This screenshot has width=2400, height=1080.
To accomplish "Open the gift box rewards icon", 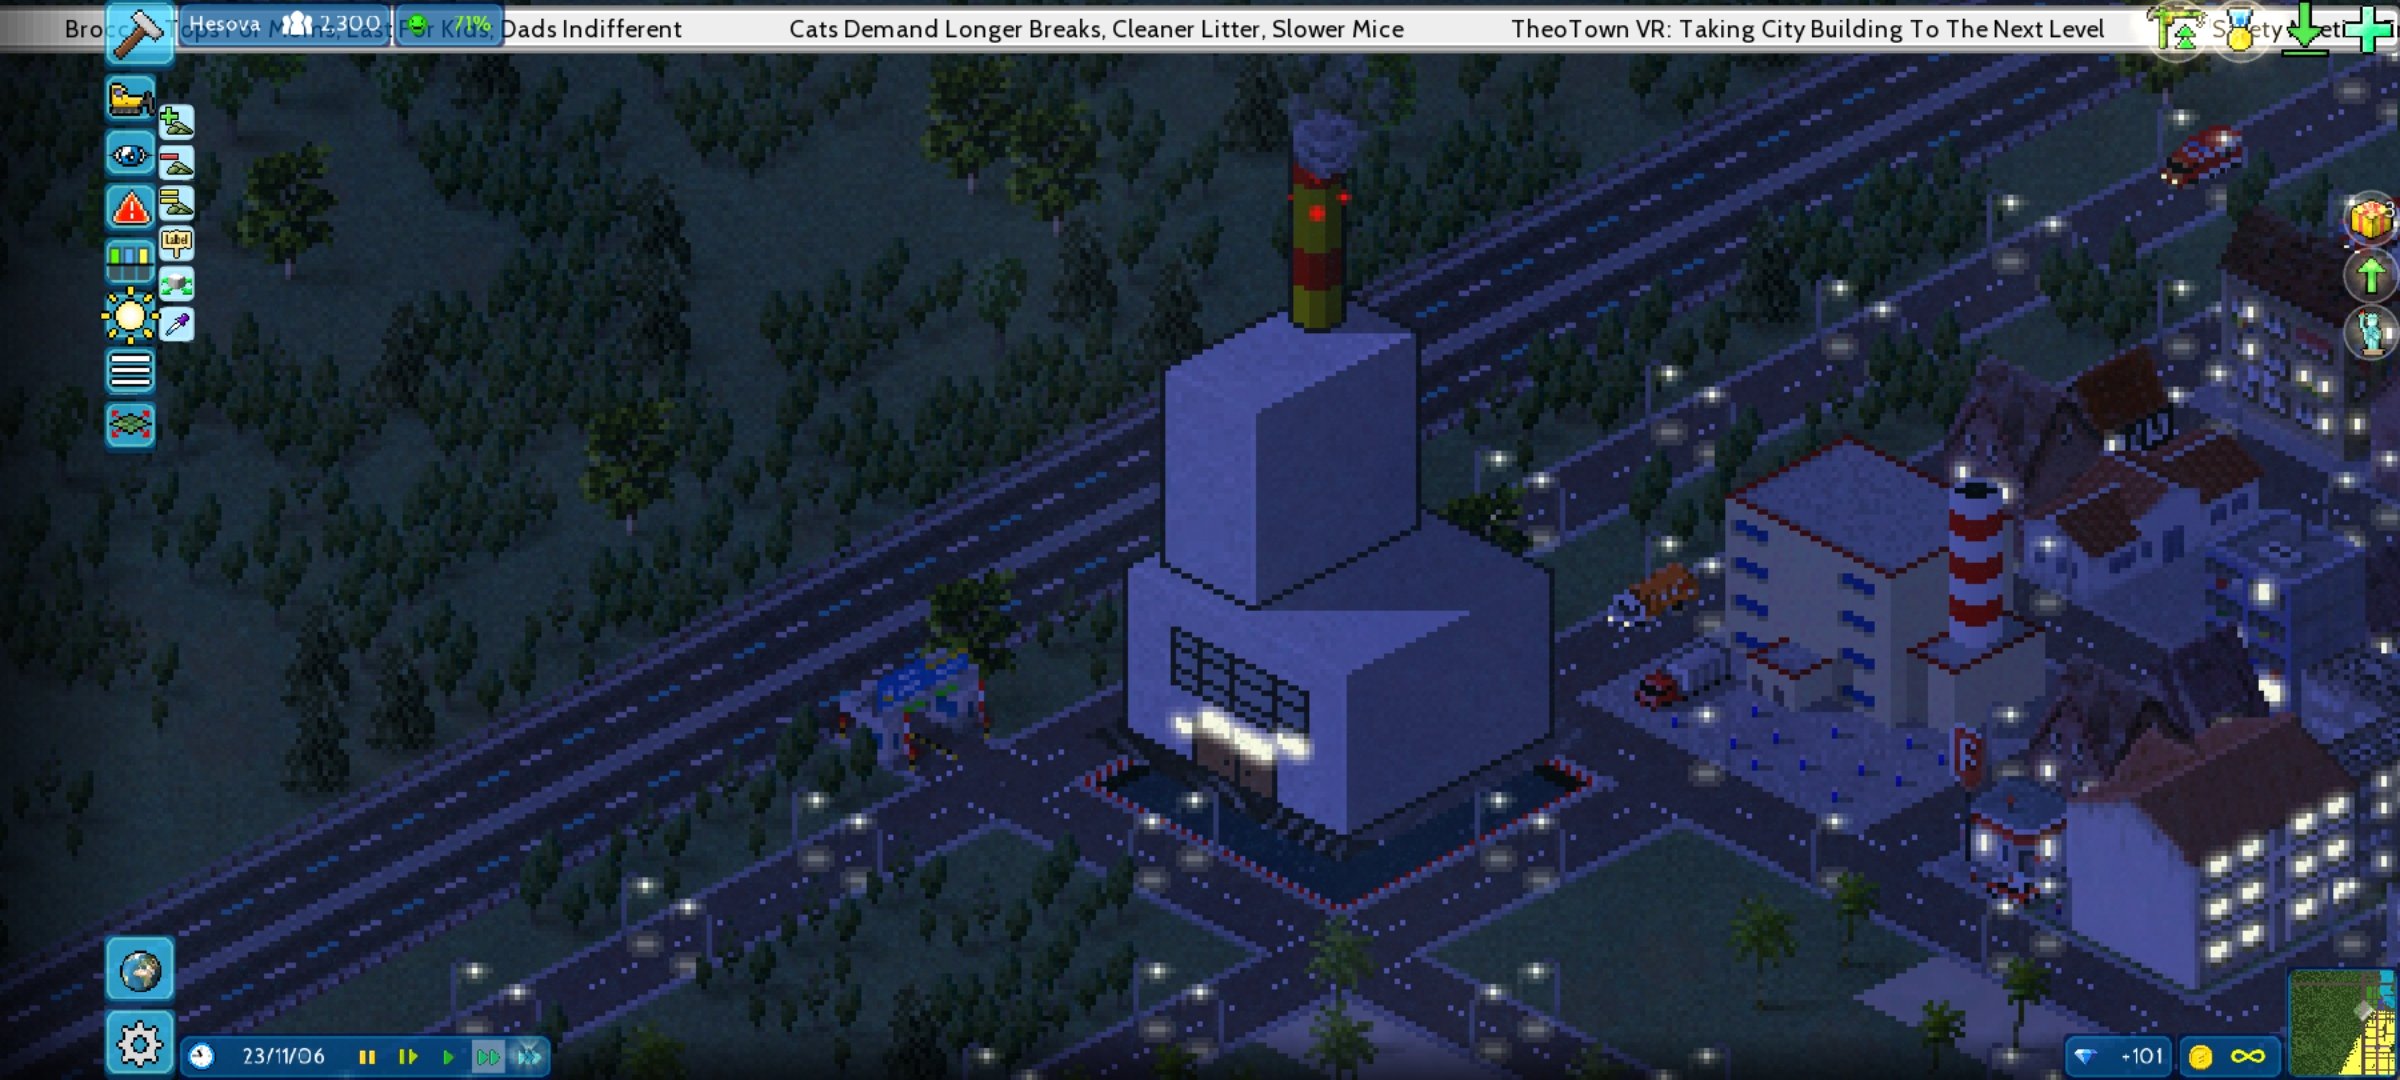I will 2371,218.
